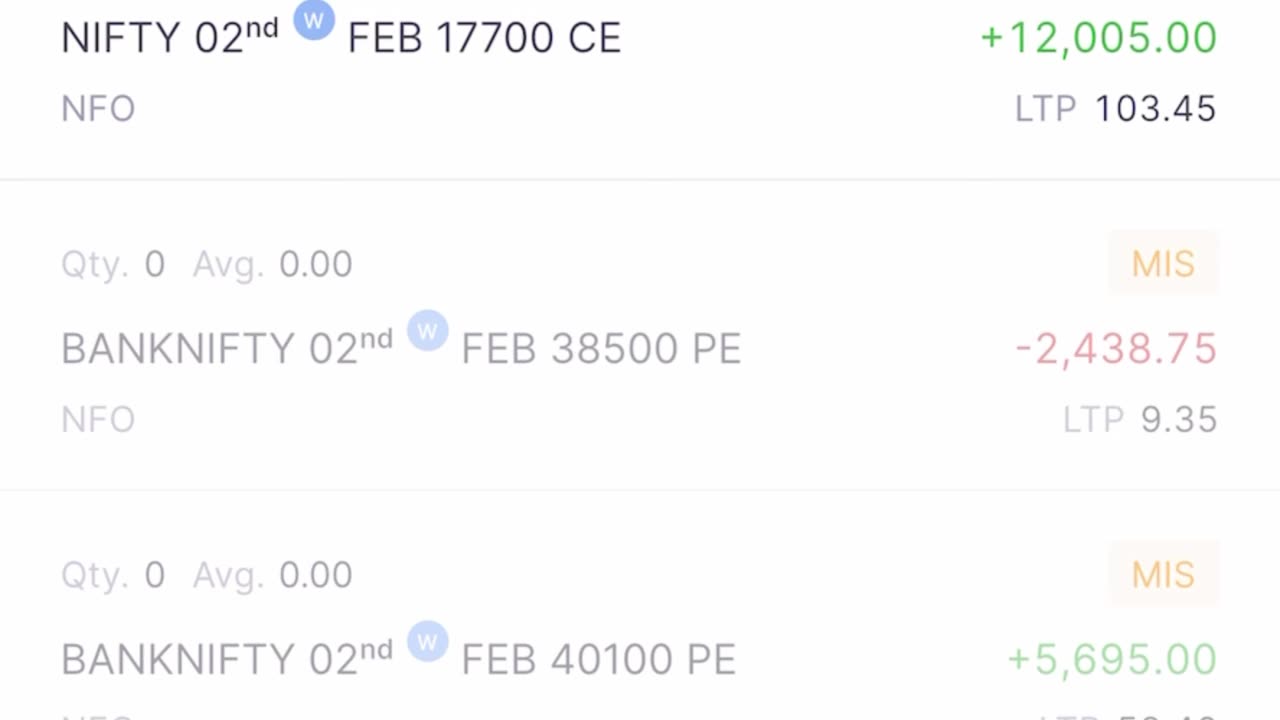Viewport: 1280px width, 720px height.
Task: Click the +5,695.00 profit figure
Action: point(1112,660)
